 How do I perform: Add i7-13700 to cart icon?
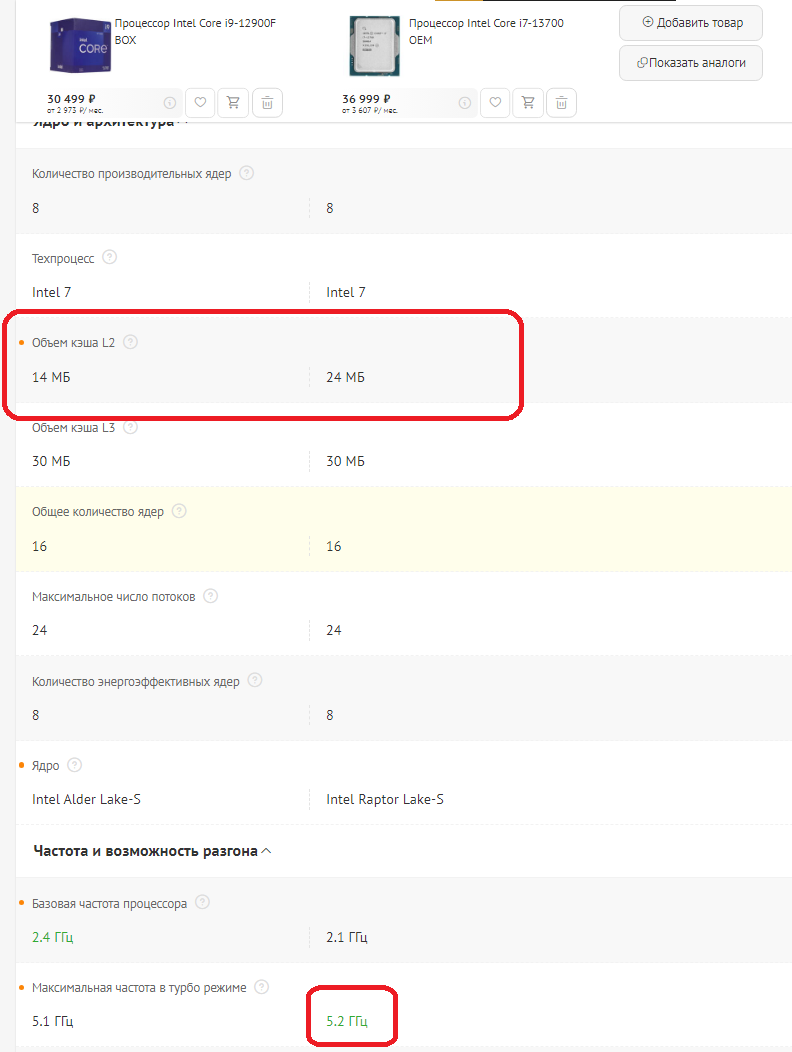point(528,103)
